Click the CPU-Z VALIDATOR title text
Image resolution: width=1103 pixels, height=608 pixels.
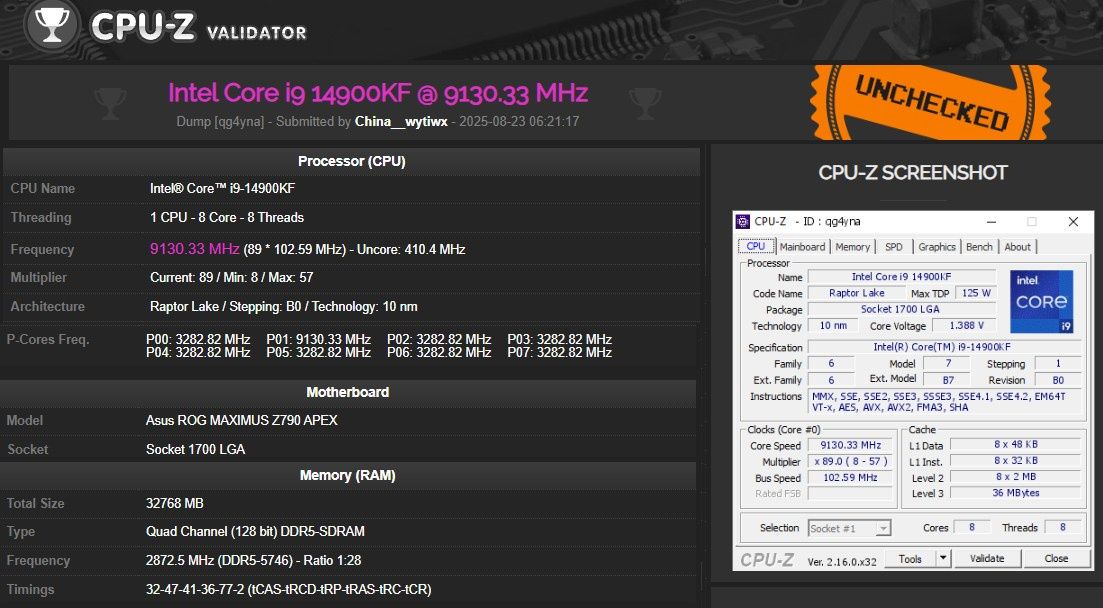pos(199,27)
